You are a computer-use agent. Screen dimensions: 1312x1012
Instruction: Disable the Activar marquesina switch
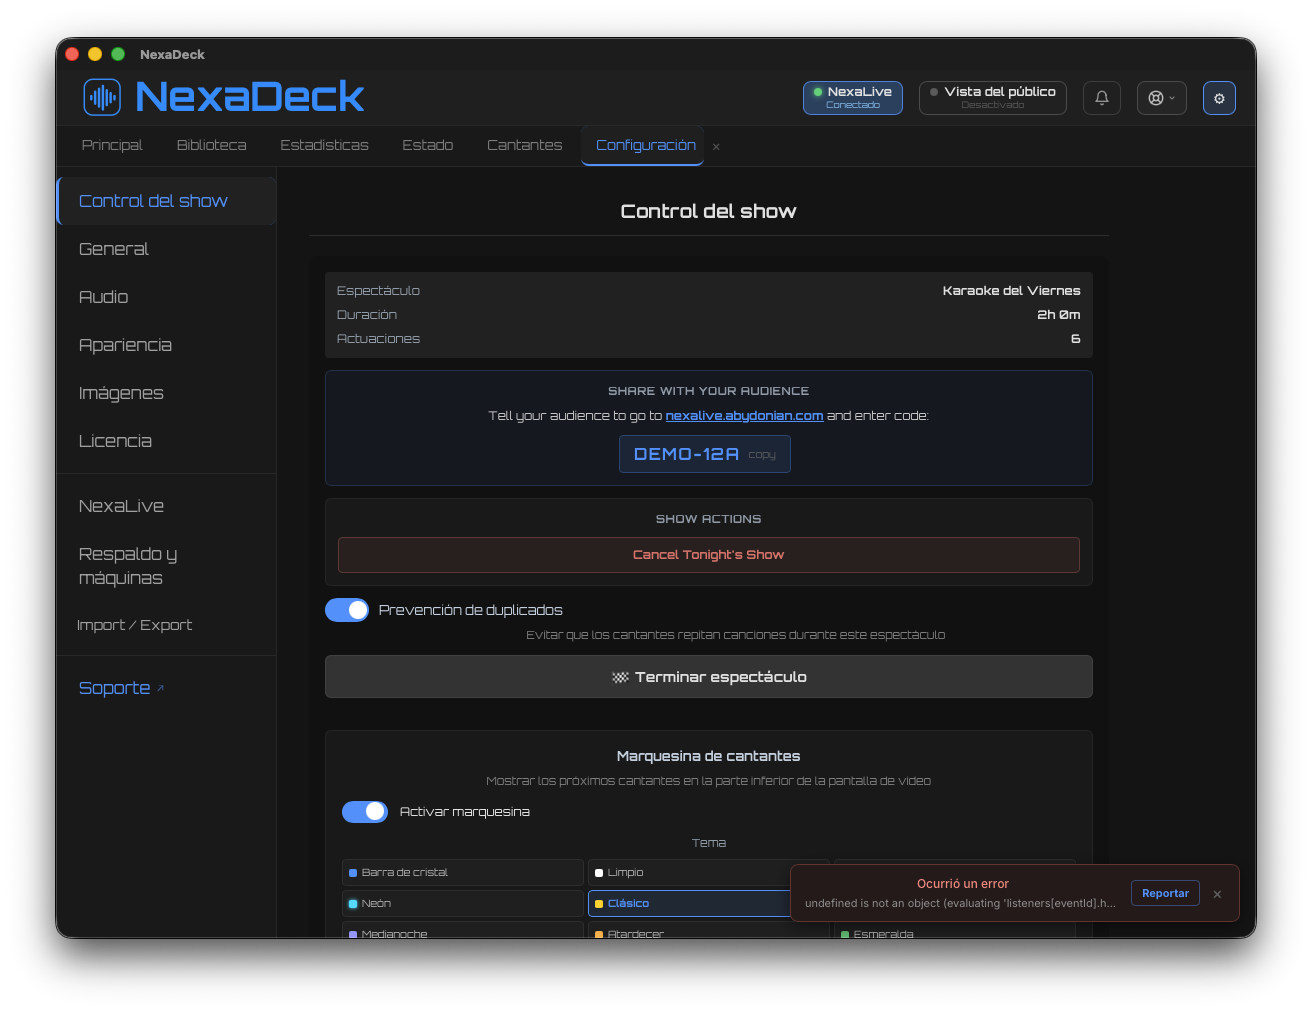(365, 812)
